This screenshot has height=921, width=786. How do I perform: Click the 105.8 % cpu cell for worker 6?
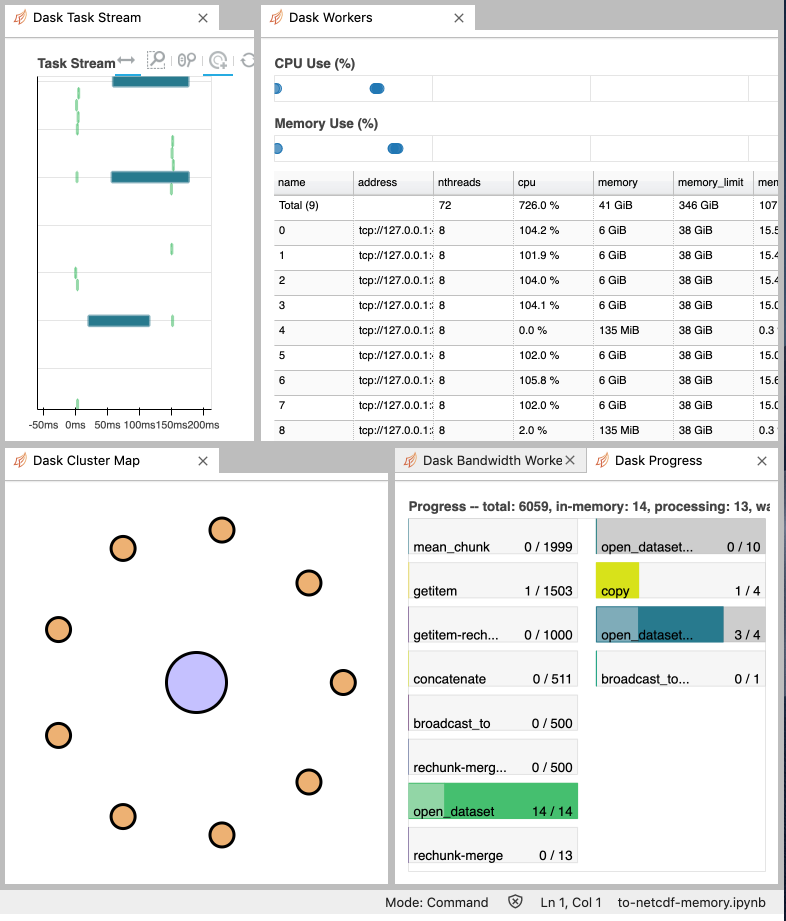(x=553, y=381)
